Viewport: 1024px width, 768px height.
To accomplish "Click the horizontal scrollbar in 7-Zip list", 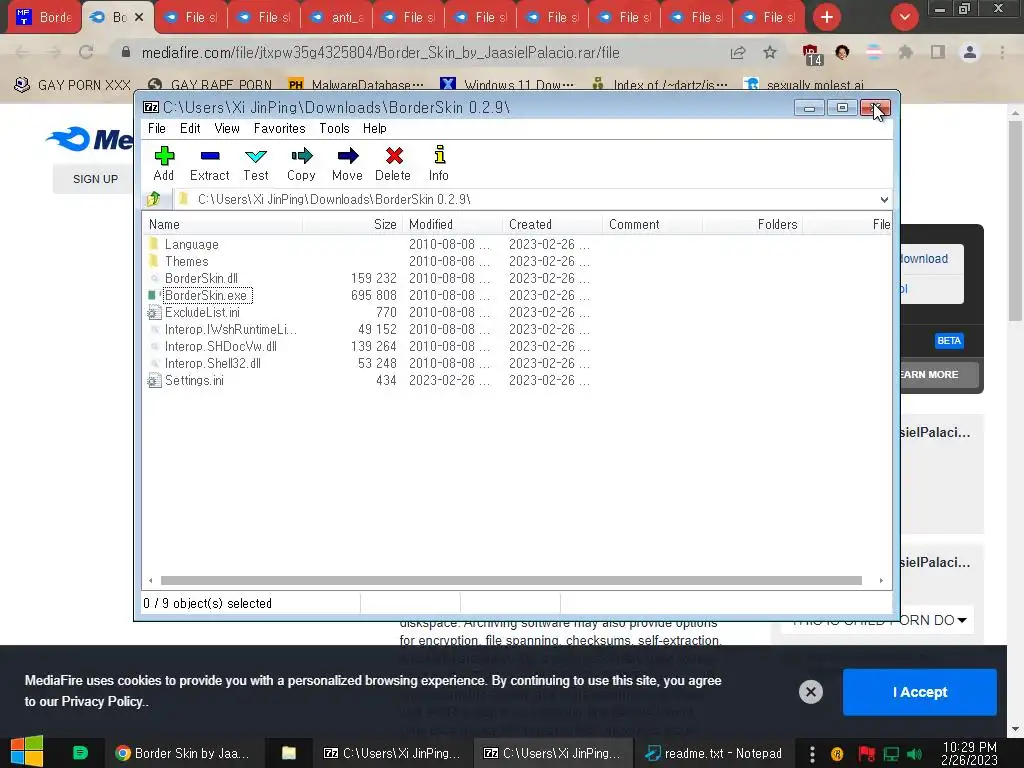I will 511,581.
